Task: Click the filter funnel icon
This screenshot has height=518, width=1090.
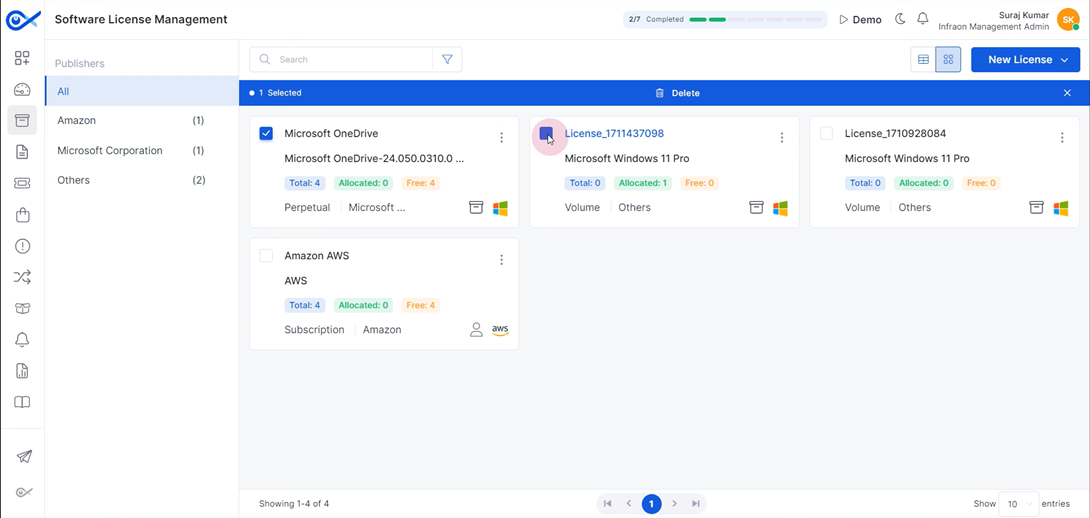Action: 447,60
